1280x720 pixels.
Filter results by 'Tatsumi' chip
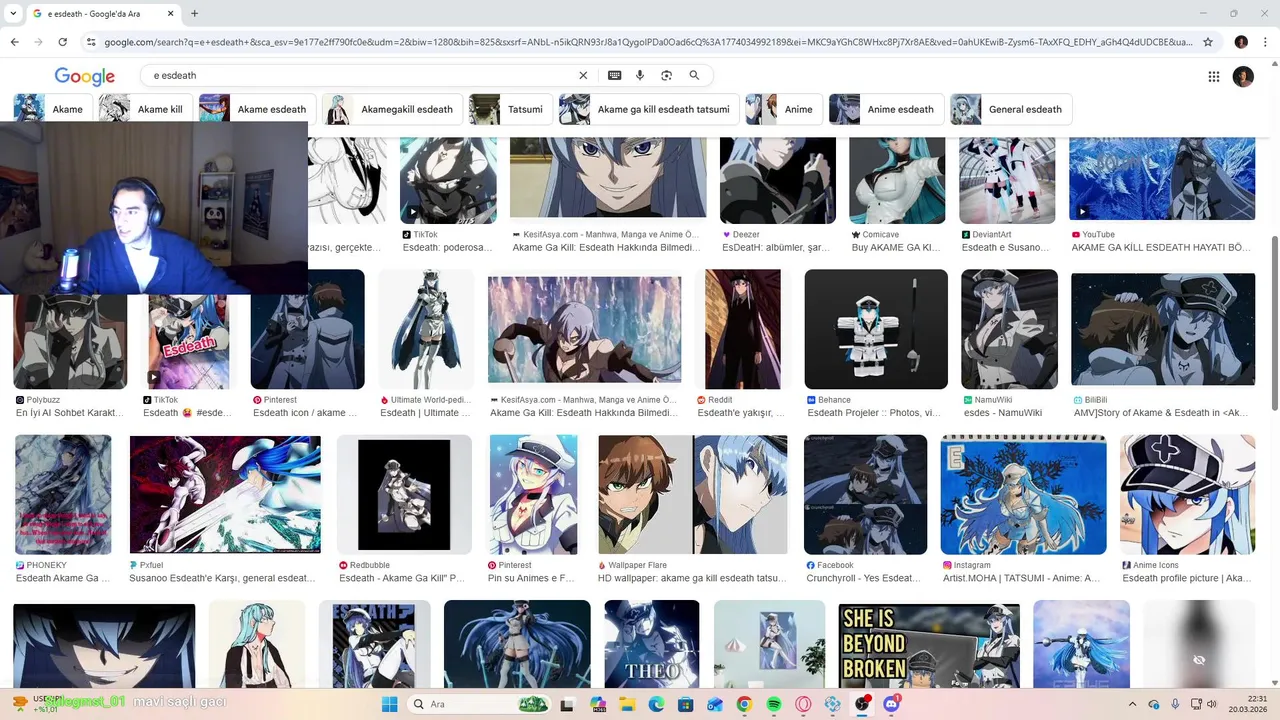[511, 109]
